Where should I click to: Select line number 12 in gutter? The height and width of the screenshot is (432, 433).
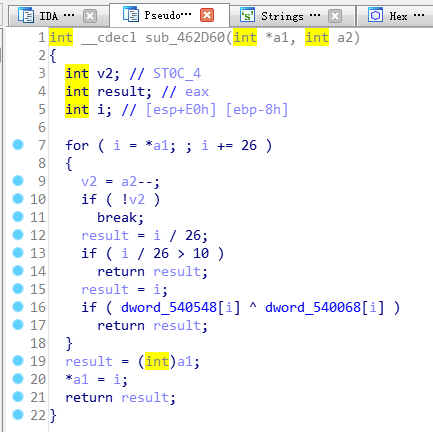coord(38,235)
